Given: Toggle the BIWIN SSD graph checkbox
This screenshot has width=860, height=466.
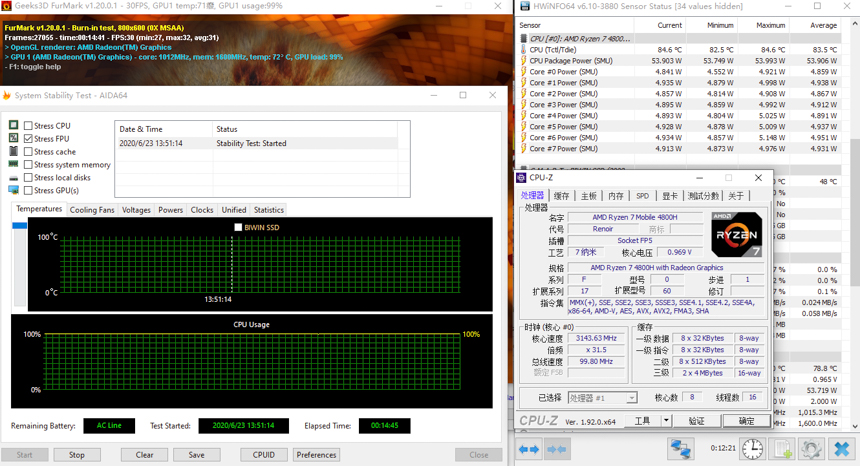Looking at the screenshot, I should (238, 227).
